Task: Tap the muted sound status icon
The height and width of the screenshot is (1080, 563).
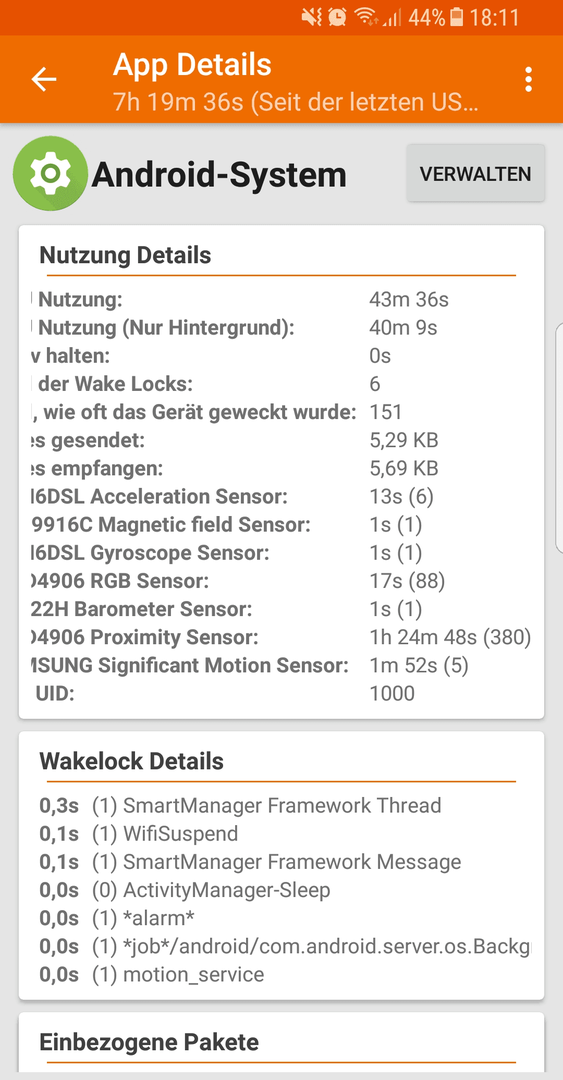Action: click(x=311, y=17)
